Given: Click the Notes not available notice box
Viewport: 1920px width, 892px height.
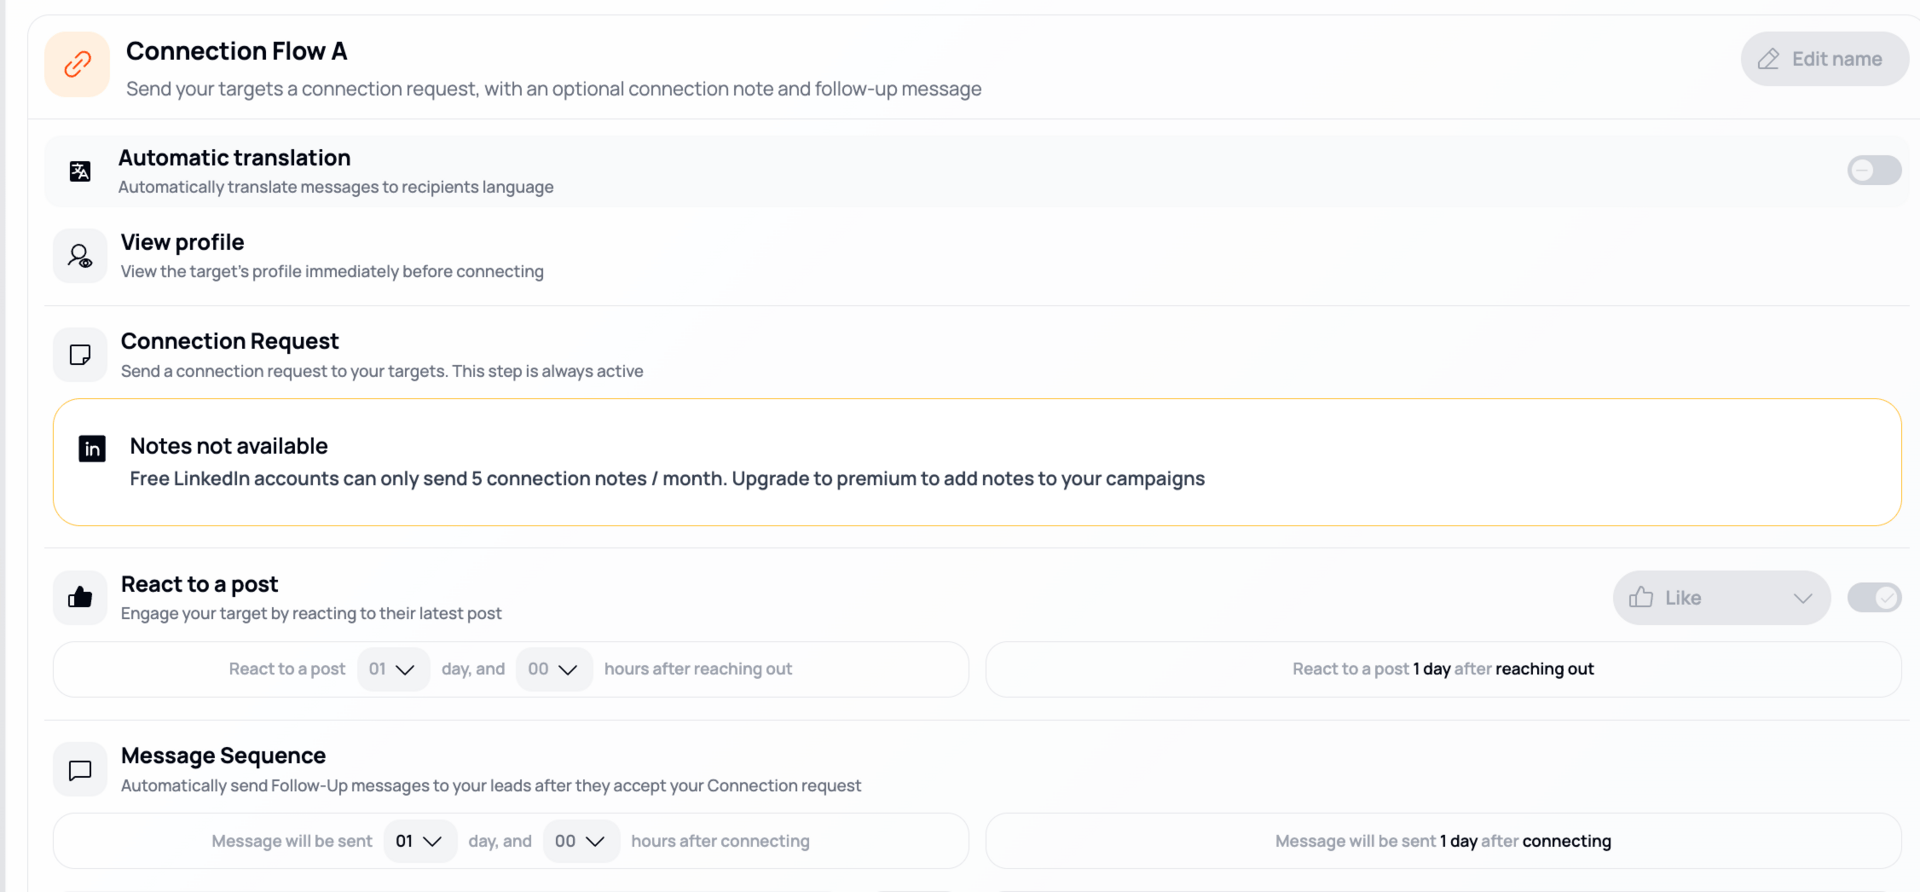Looking at the screenshot, I should click(x=976, y=462).
